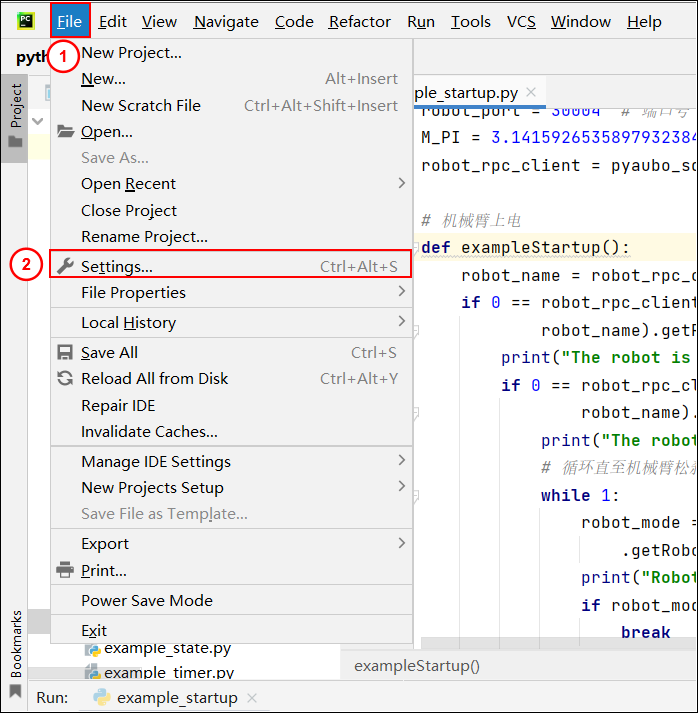Click the def exampleStartup(): line

(525, 247)
